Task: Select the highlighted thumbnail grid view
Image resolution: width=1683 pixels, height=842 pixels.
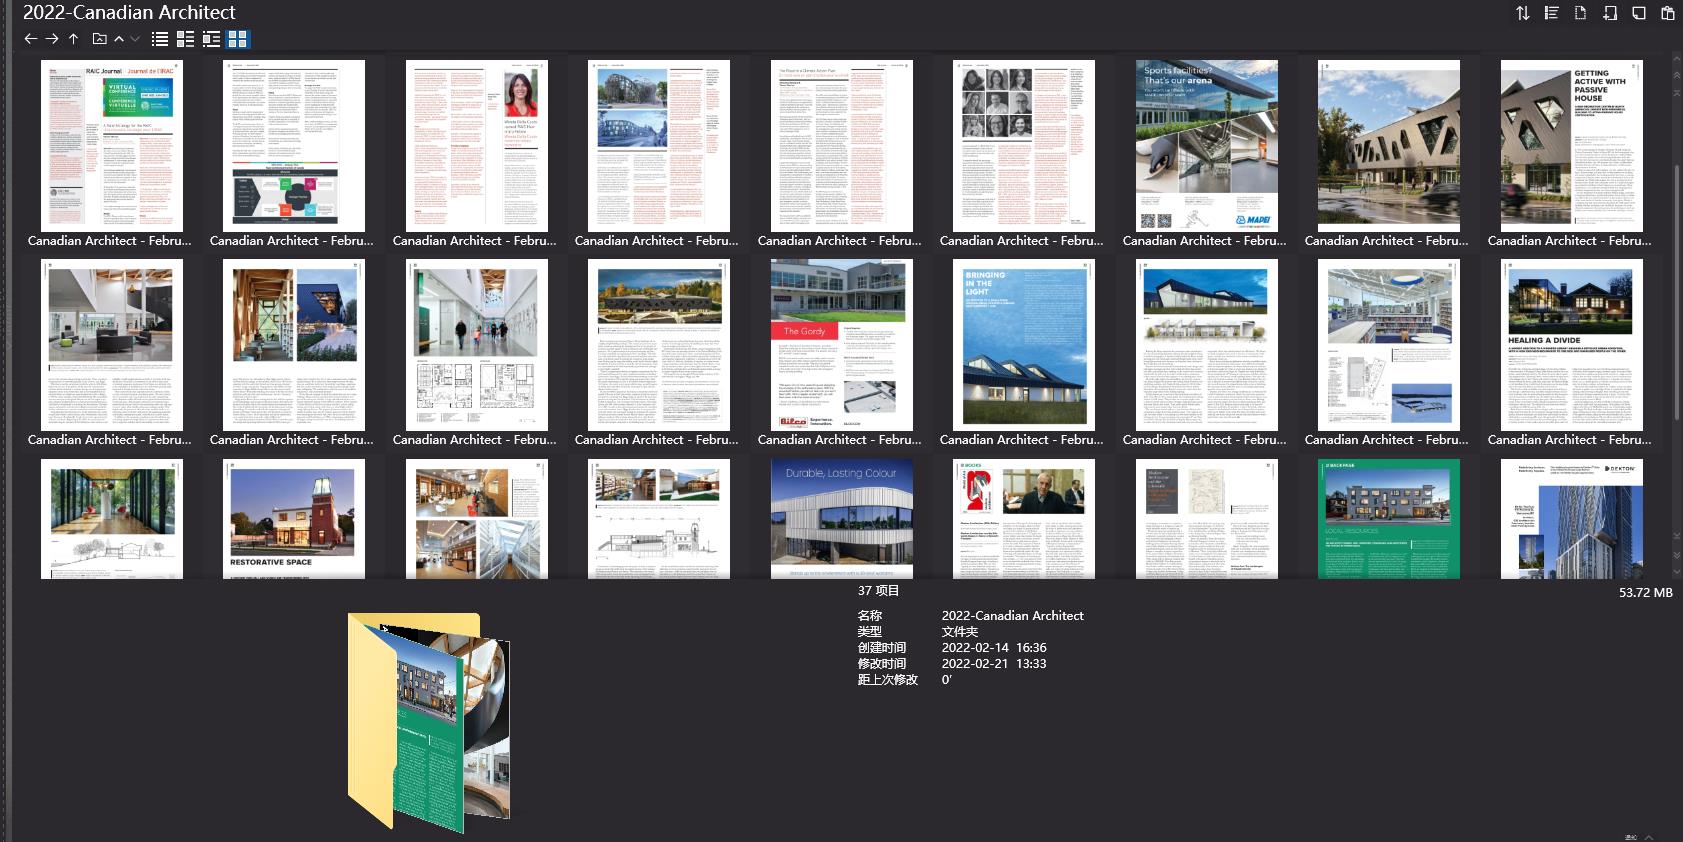Action: (x=237, y=39)
